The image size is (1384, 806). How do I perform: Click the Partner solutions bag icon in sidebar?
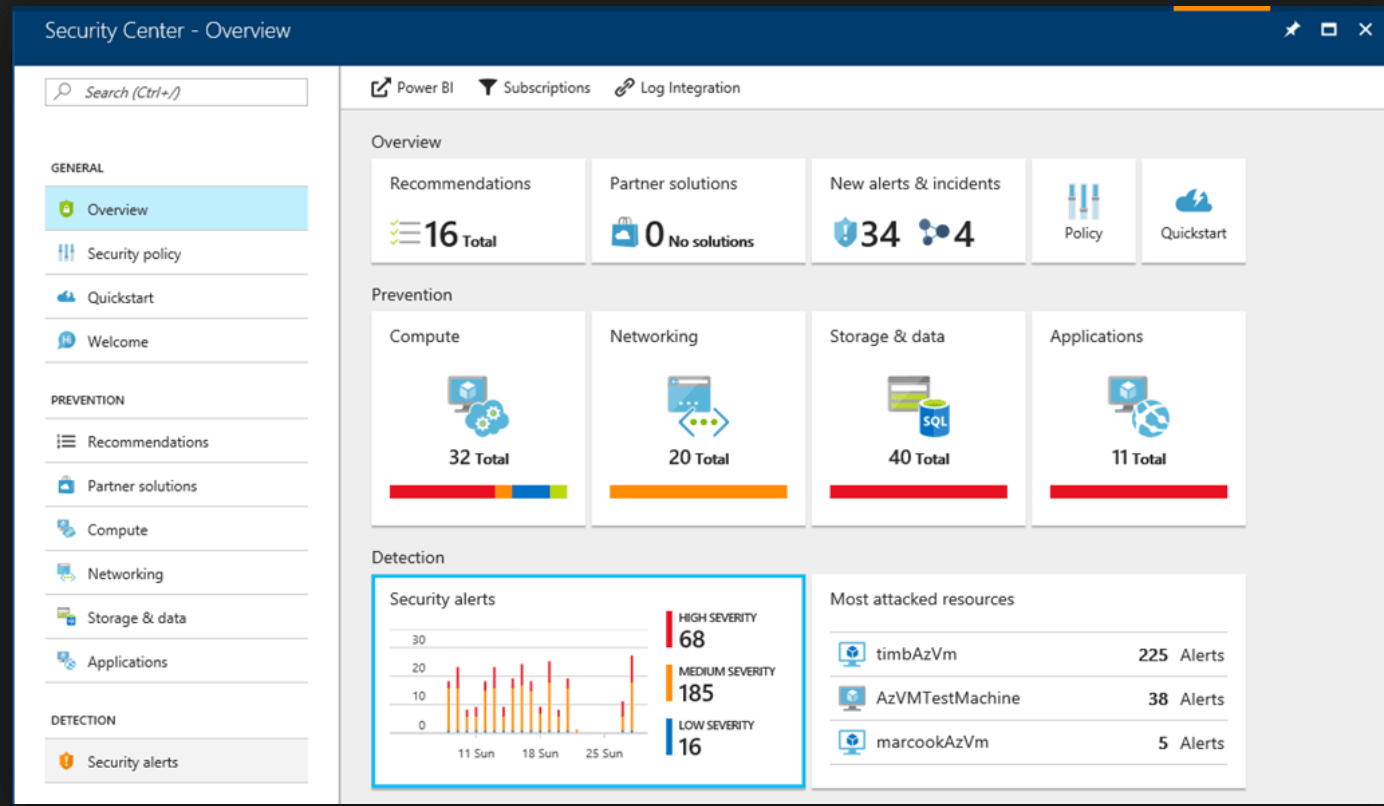[x=67, y=485]
